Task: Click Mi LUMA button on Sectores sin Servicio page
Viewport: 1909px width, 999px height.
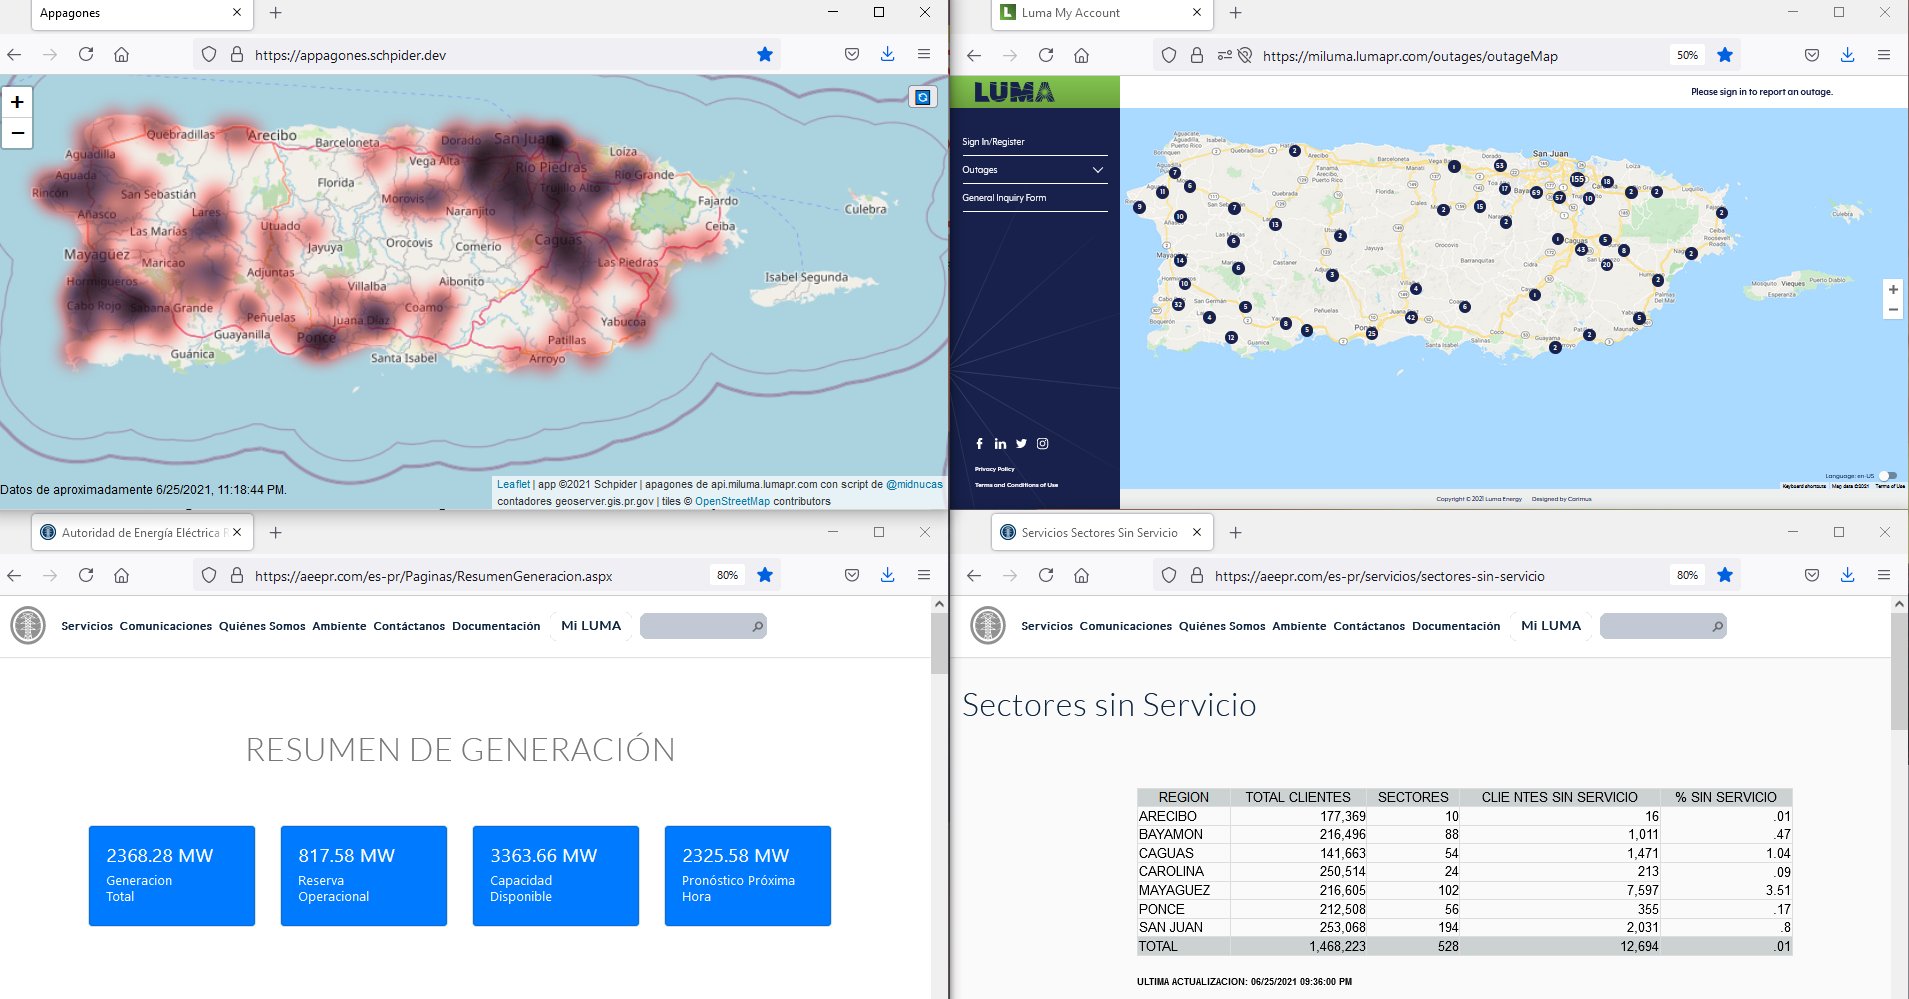Action: (1551, 626)
